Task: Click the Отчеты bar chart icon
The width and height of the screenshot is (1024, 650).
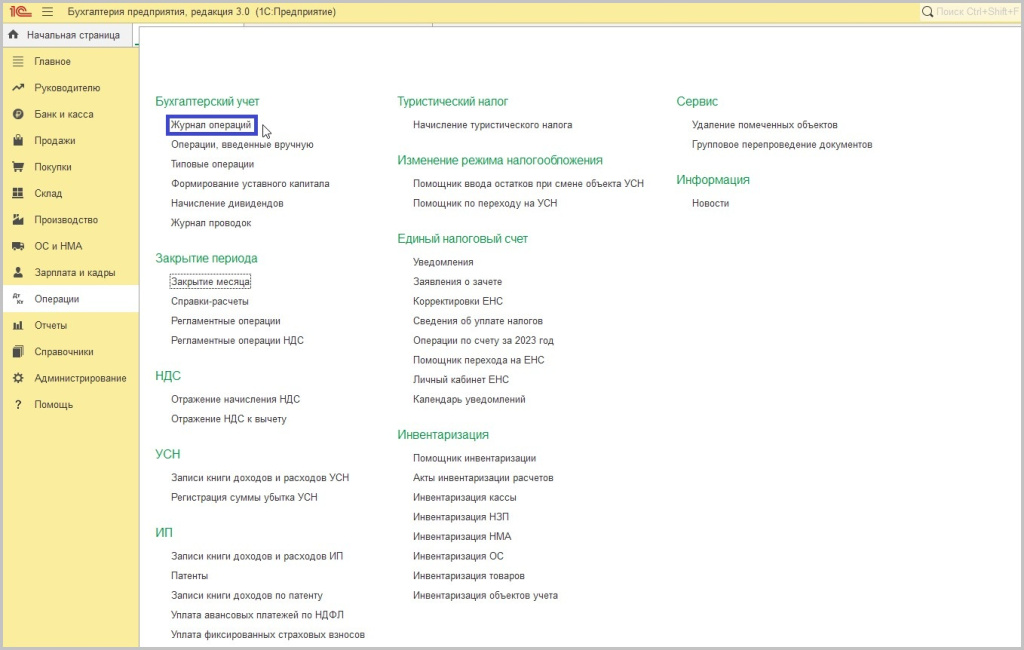Action: click(17, 325)
